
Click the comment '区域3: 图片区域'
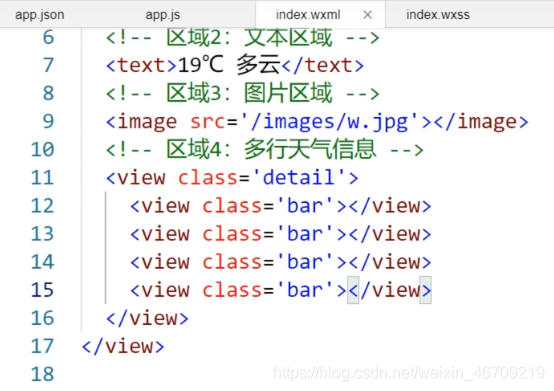pyautogui.click(x=249, y=93)
